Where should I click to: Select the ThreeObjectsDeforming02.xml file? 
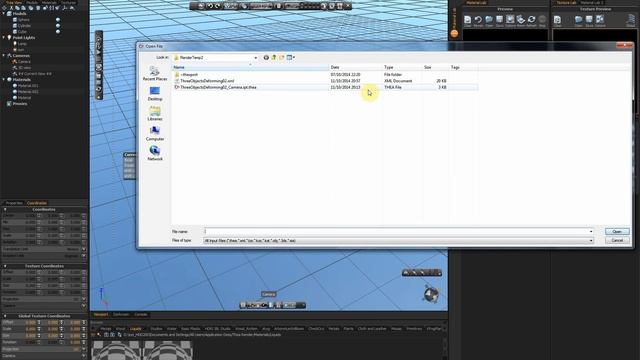(x=207, y=81)
